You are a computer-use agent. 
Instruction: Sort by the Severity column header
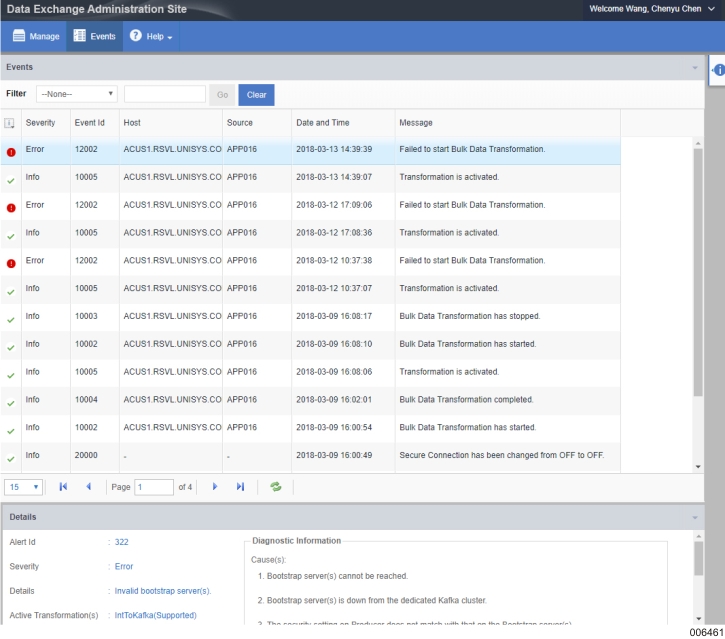(40, 123)
